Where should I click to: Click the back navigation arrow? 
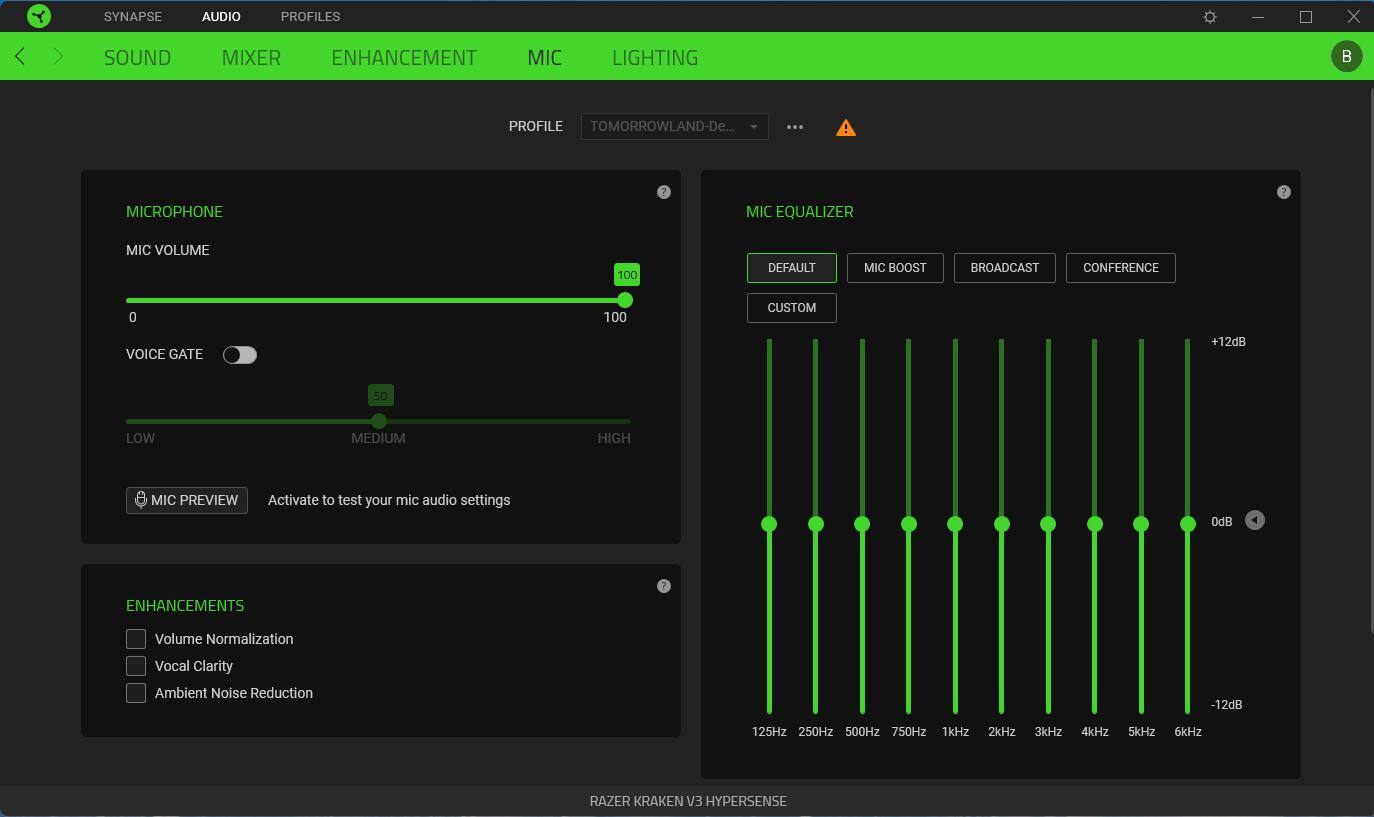coord(20,57)
